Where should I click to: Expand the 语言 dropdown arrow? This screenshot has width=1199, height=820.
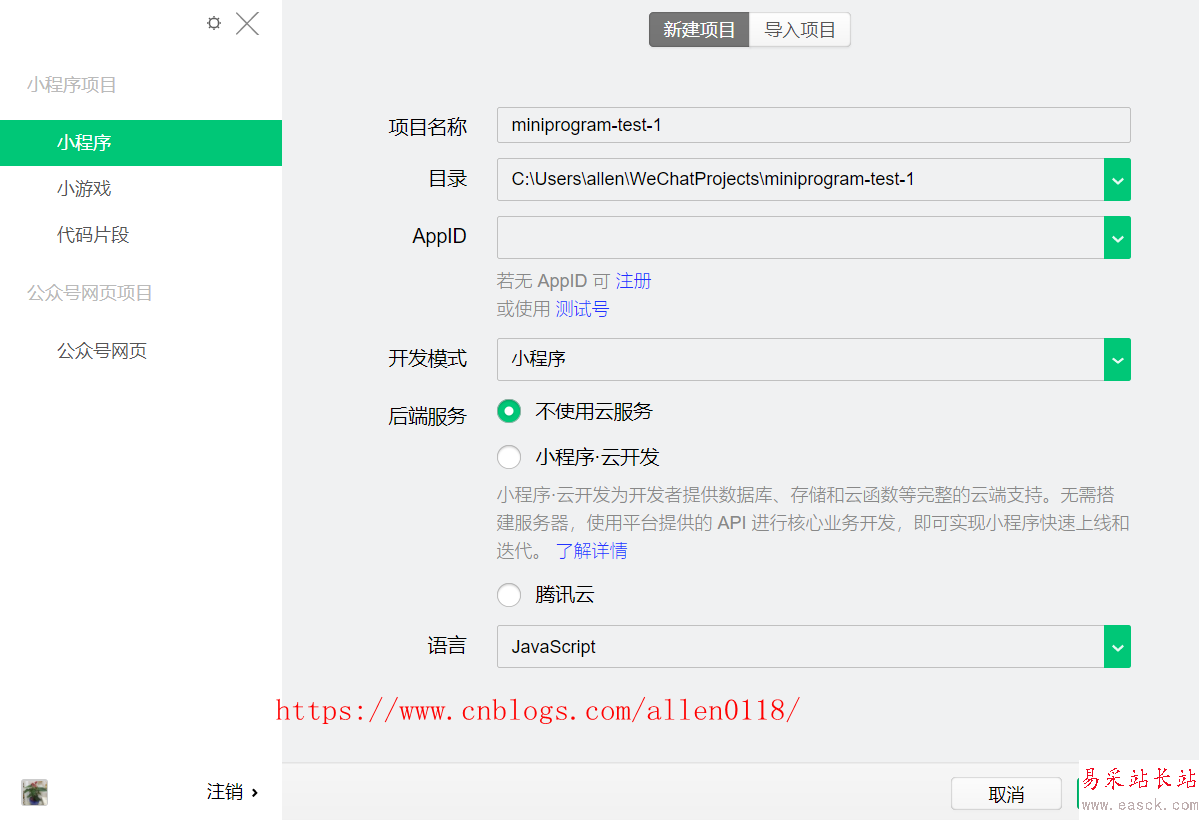click(x=1117, y=647)
